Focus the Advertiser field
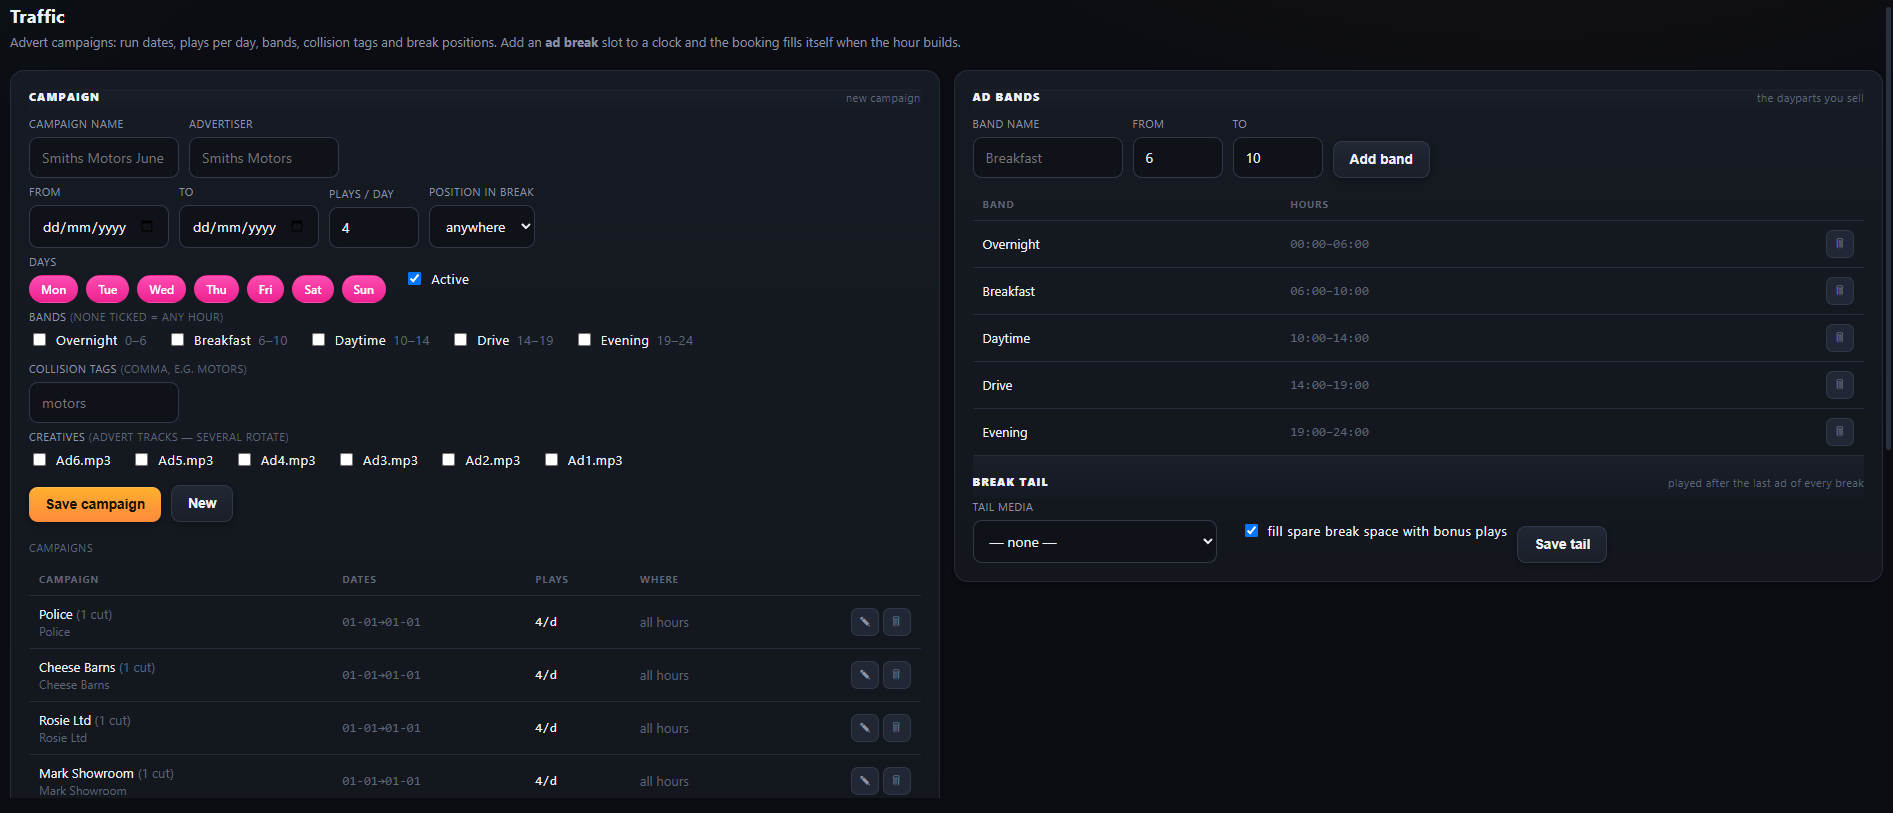1893x813 pixels. click(x=264, y=158)
